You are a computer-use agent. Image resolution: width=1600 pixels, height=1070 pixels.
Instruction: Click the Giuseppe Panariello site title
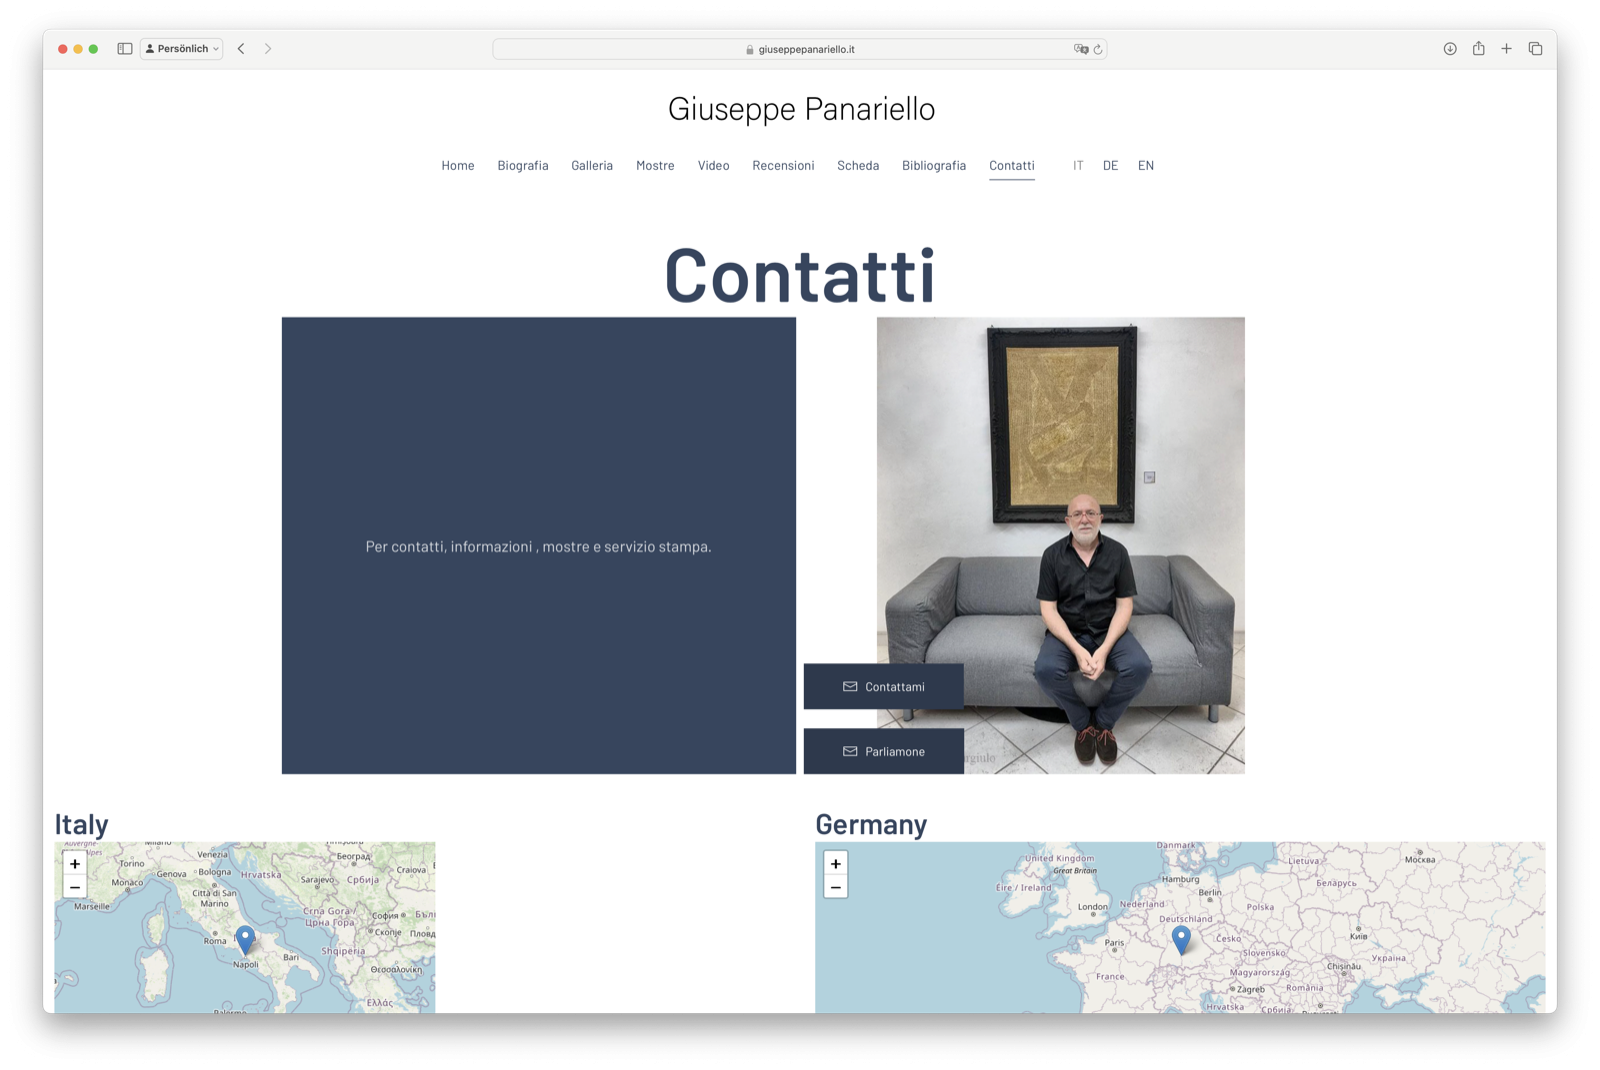point(801,109)
